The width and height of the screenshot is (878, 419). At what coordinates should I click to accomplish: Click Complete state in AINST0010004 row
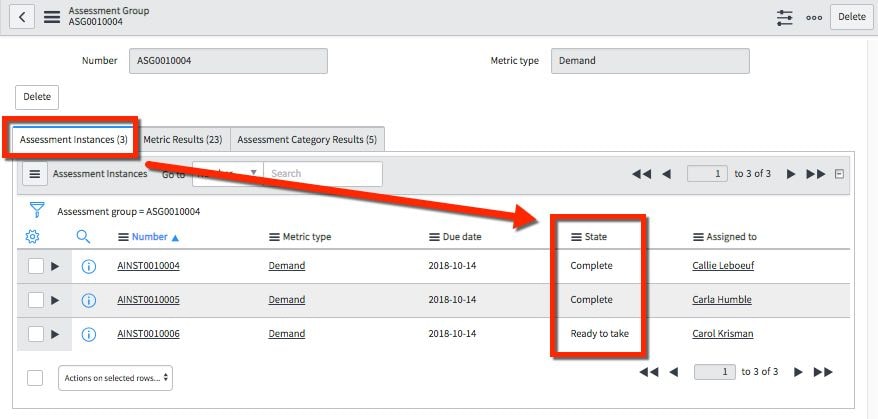click(591, 266)
